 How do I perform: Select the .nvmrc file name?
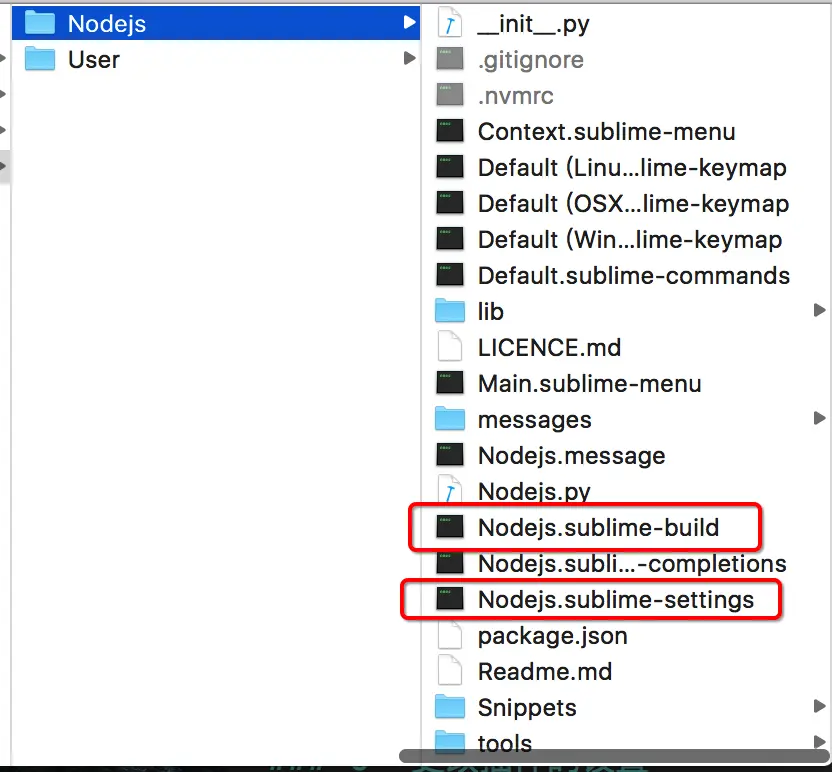515,96
